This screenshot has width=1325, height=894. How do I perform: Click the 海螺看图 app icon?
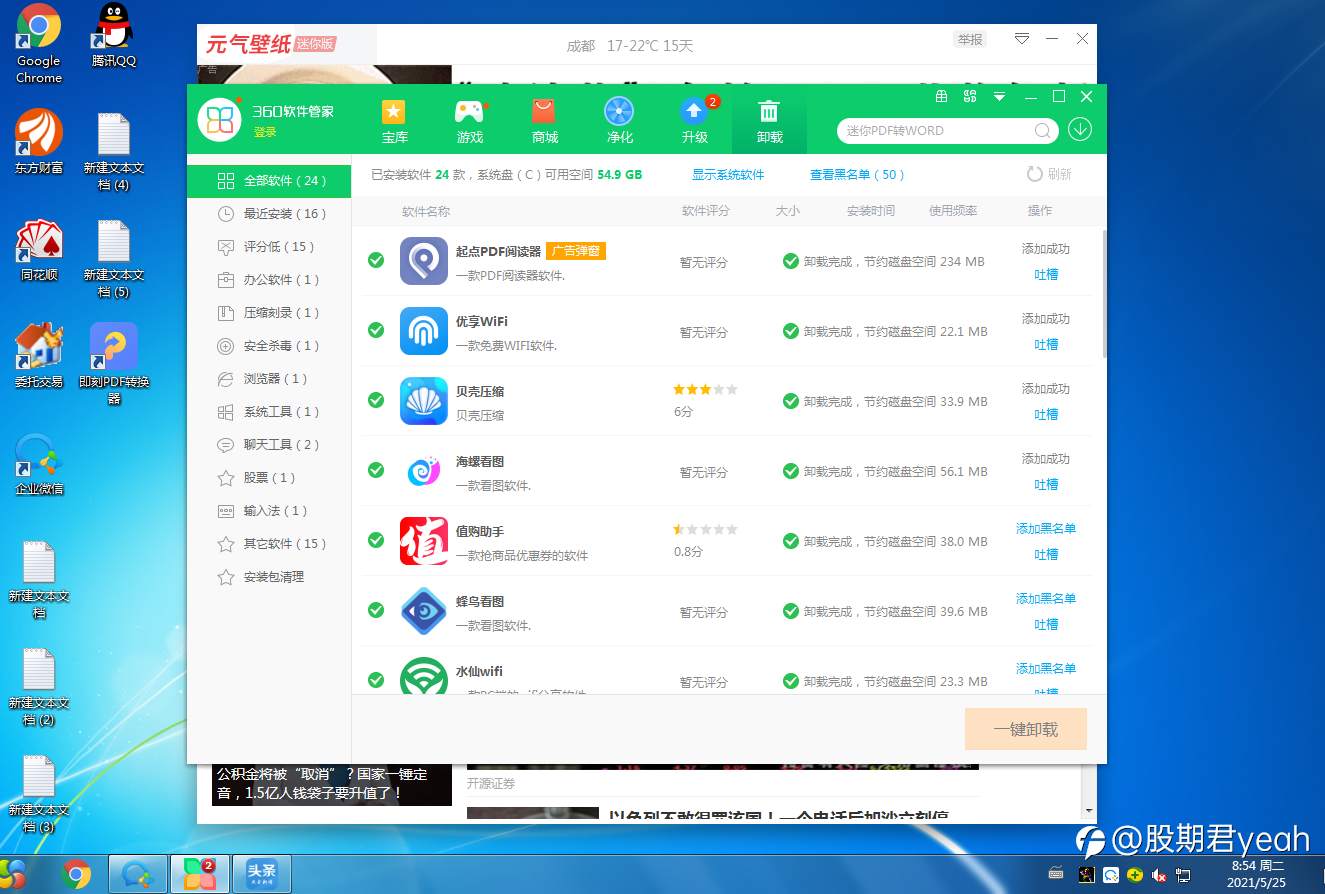[424, 471]
